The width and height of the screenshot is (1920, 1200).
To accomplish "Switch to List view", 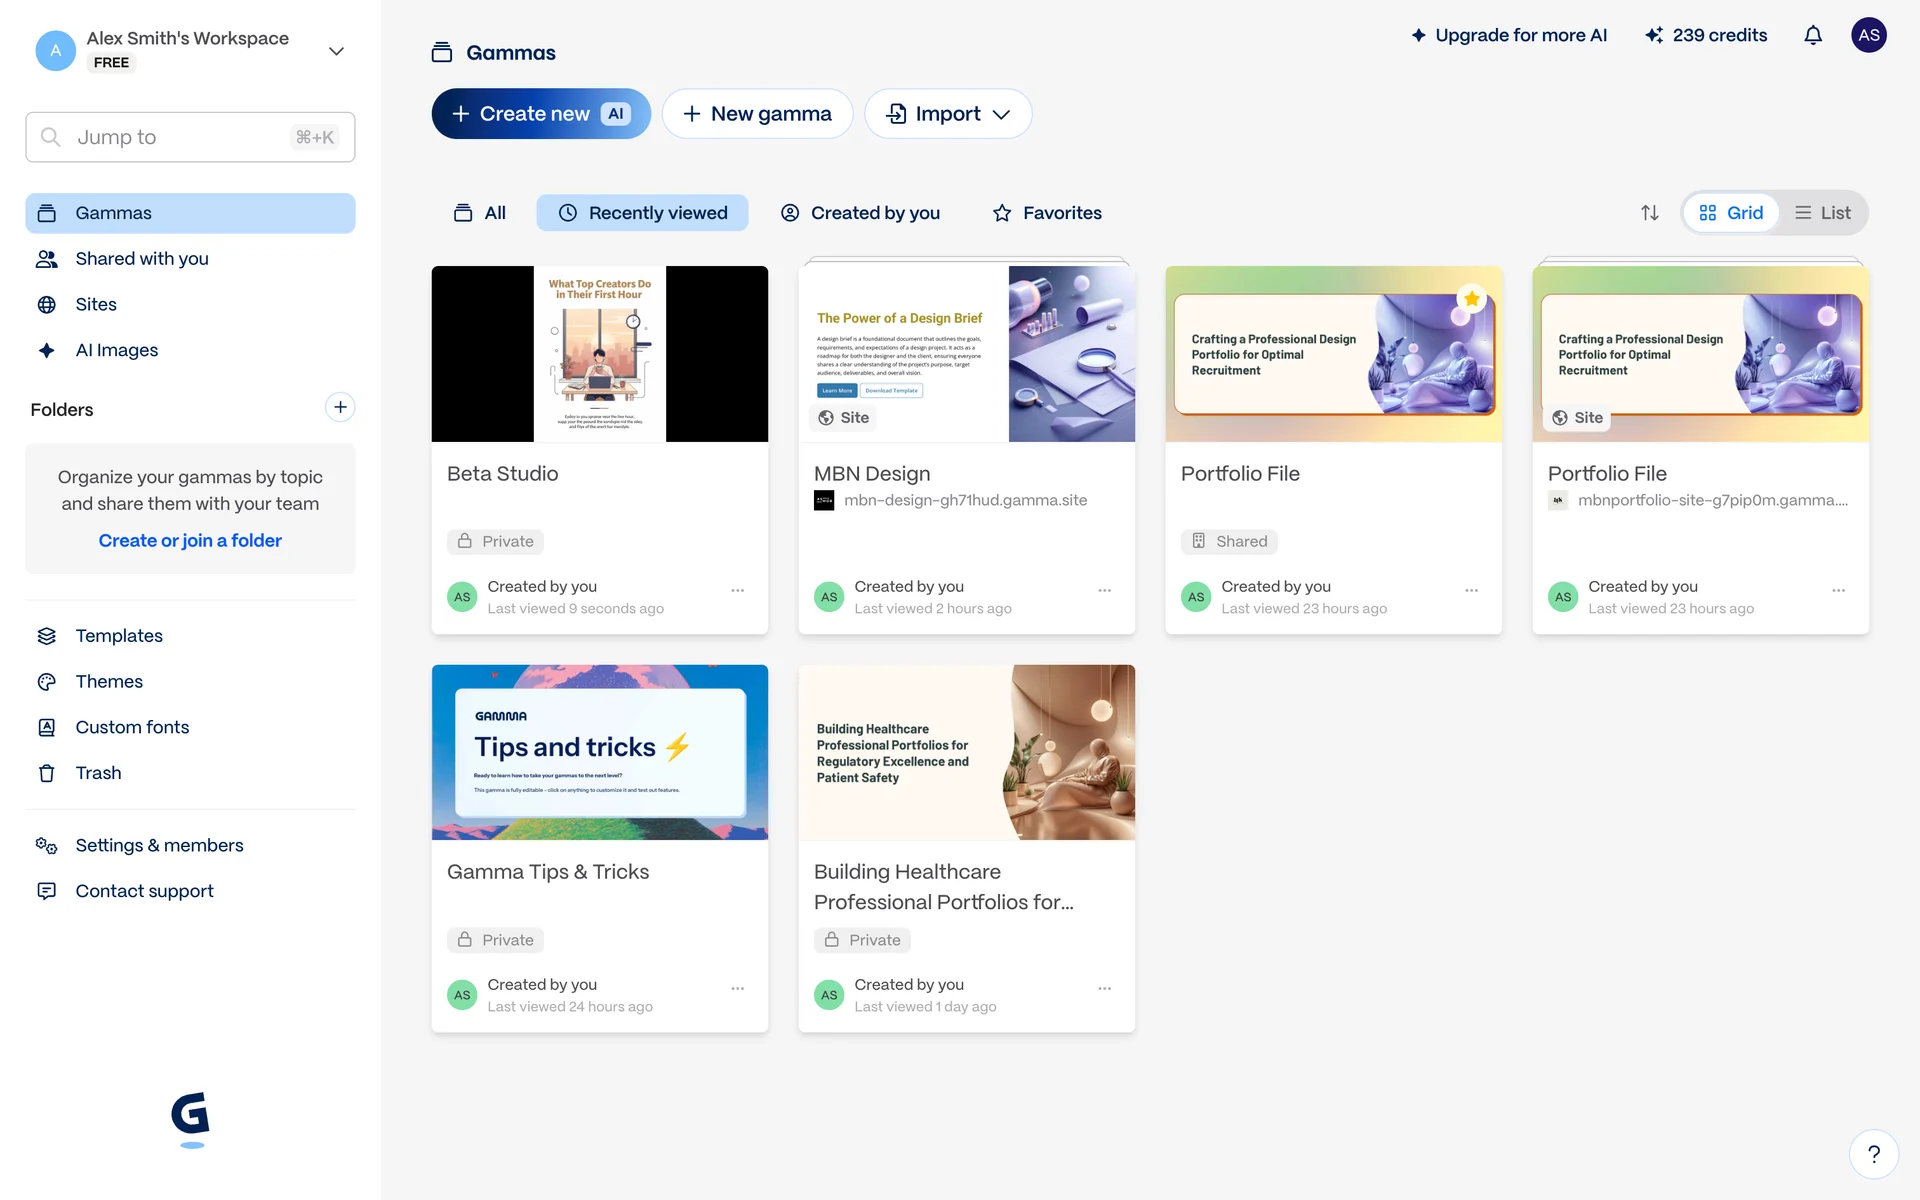I will (x=1823, y=213).
